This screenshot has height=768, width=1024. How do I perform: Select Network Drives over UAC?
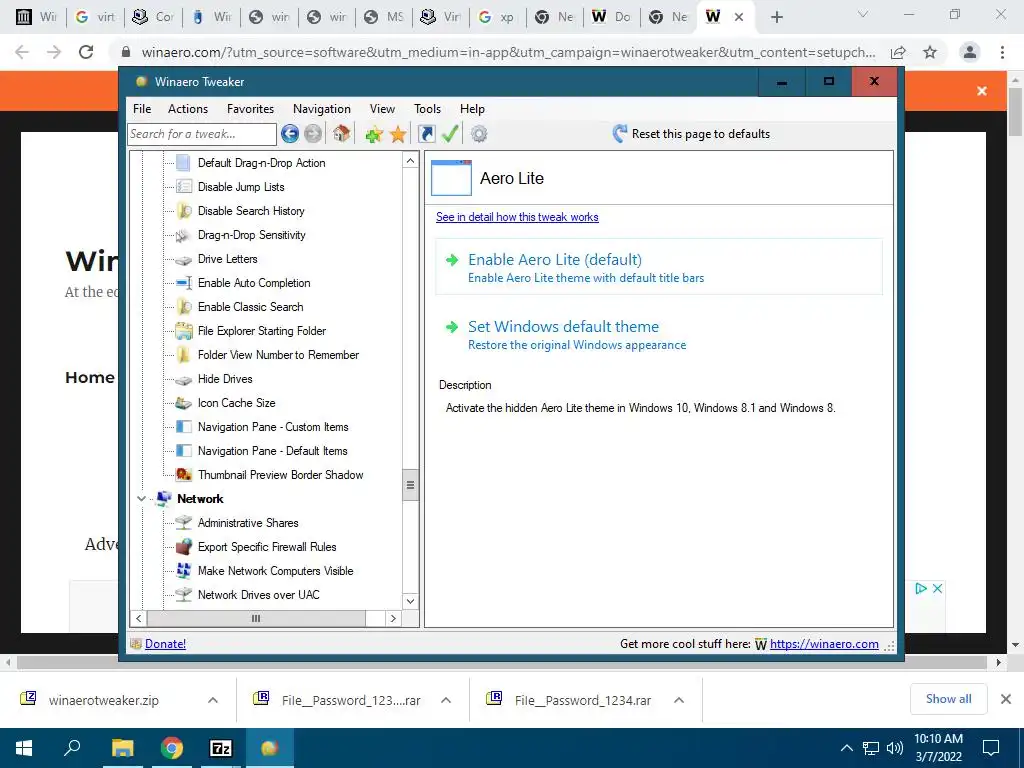[x=259, y=595]
